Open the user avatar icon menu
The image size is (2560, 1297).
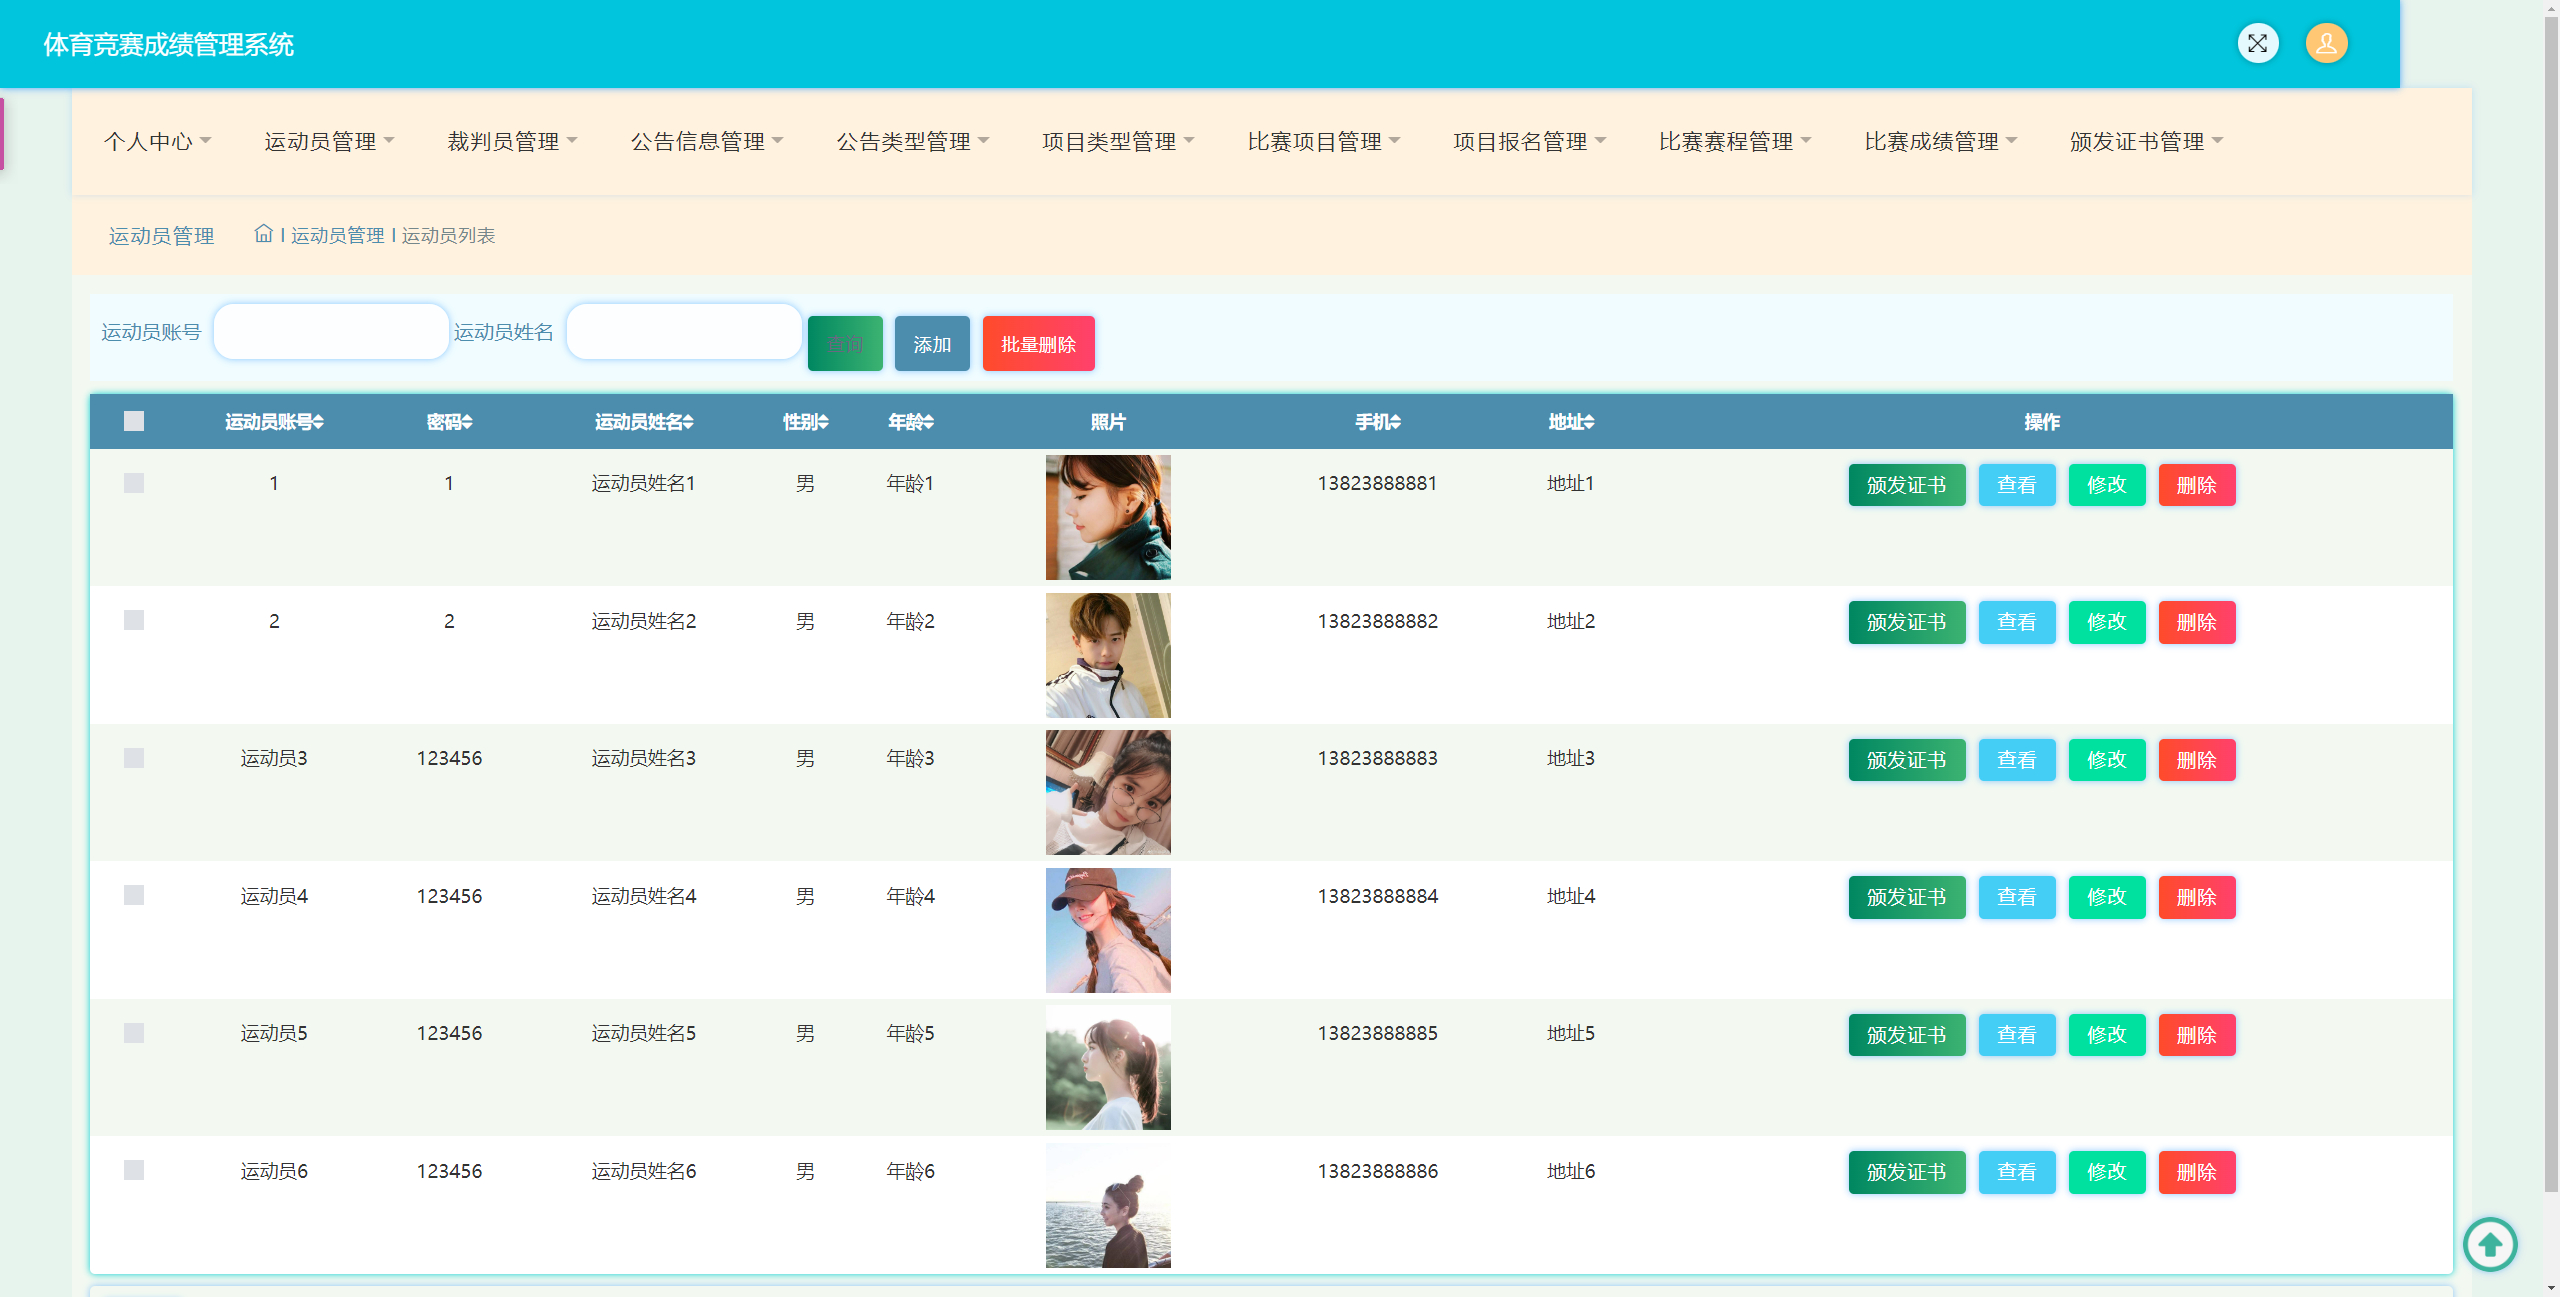[x=2326, y=43]
